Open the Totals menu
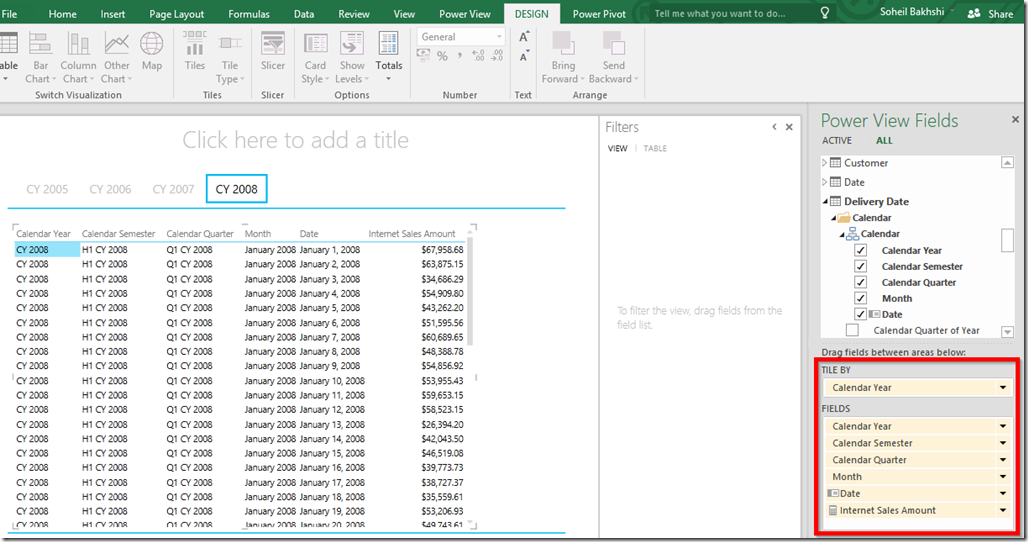Image resolution: width=1028 pixels, height=542 pixels. pos(388,58)
